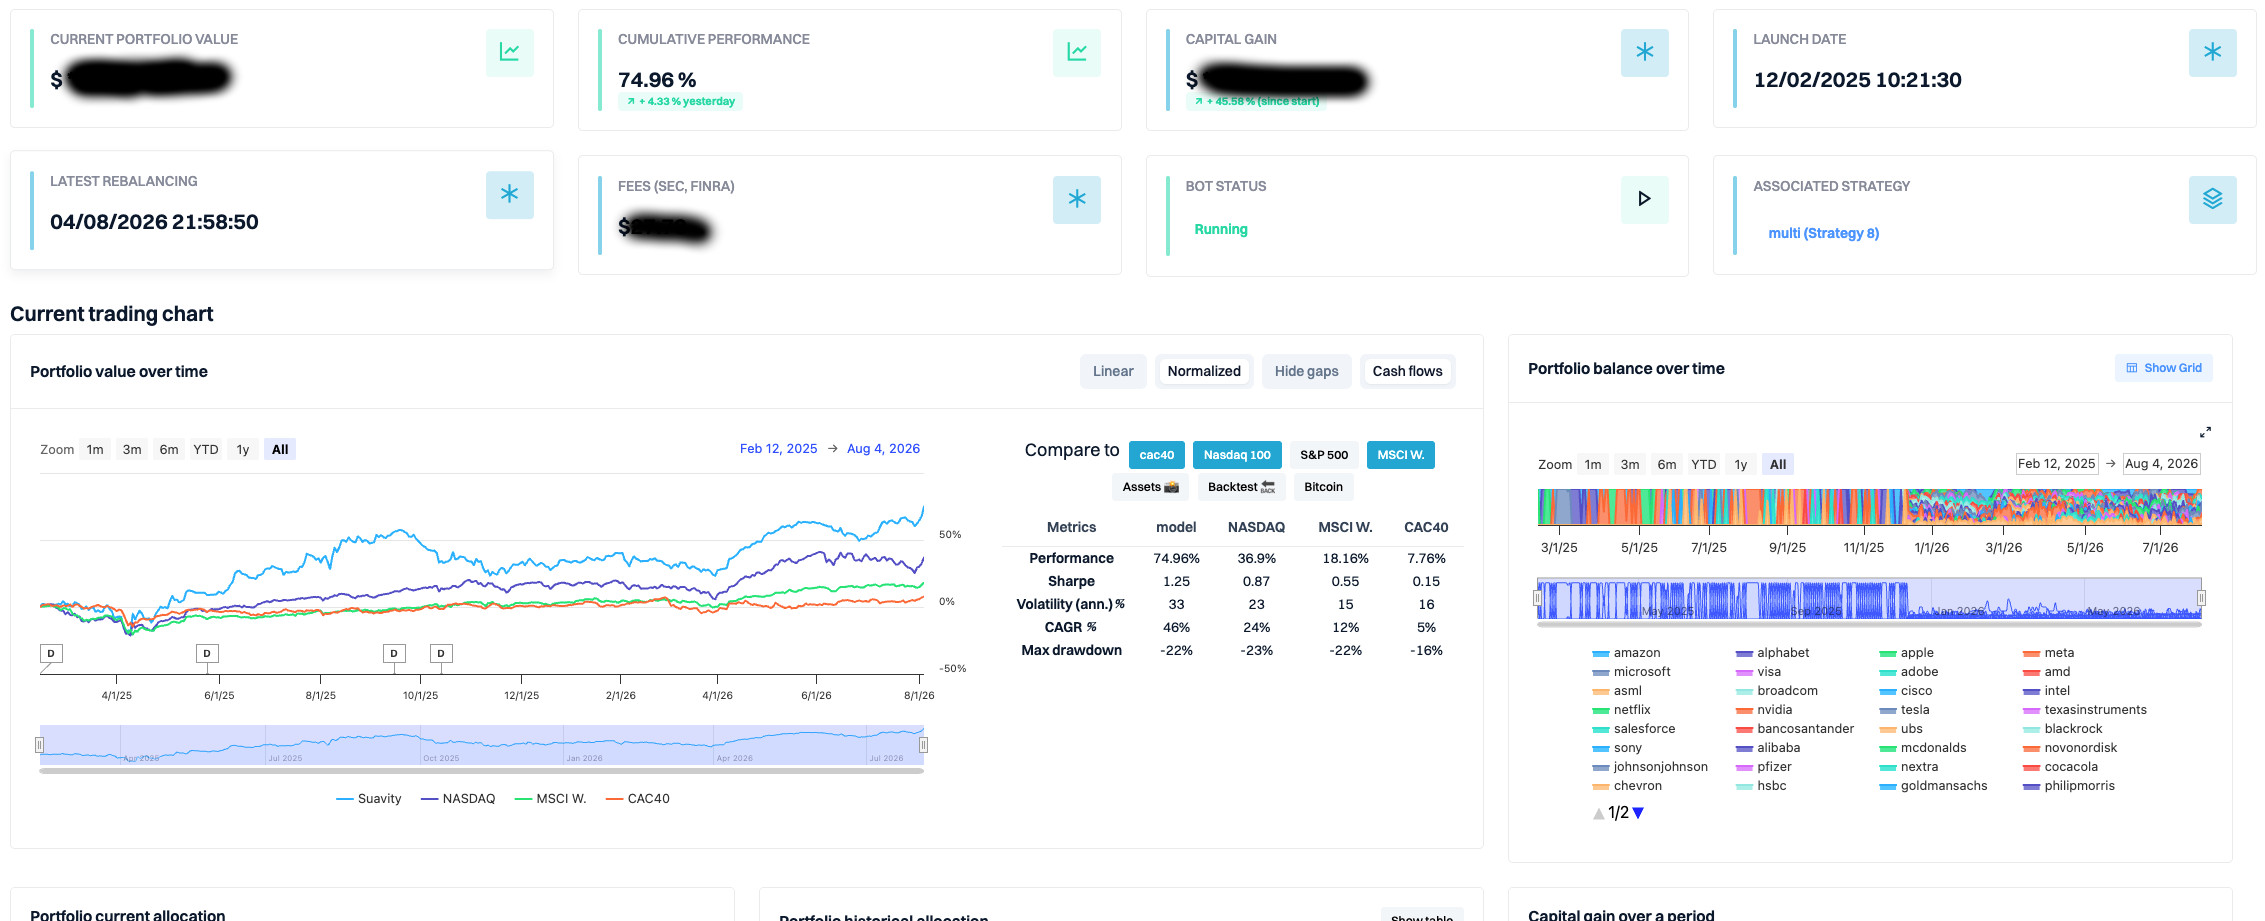2265x921 pixels.
Task: Expand the portfolio balance chart fullscreen
Action: point(2205,432)
